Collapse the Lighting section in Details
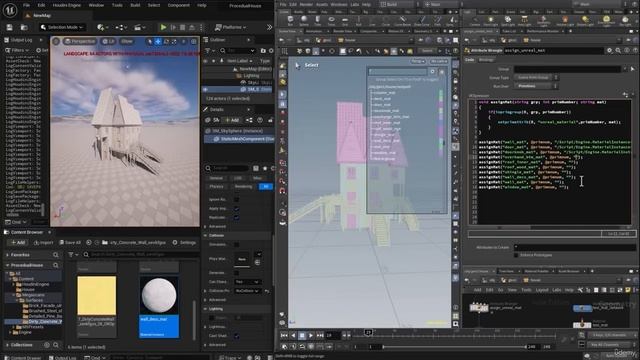Image resolution: width=640 pixels, height=360 pixels. tap(205, 309)
